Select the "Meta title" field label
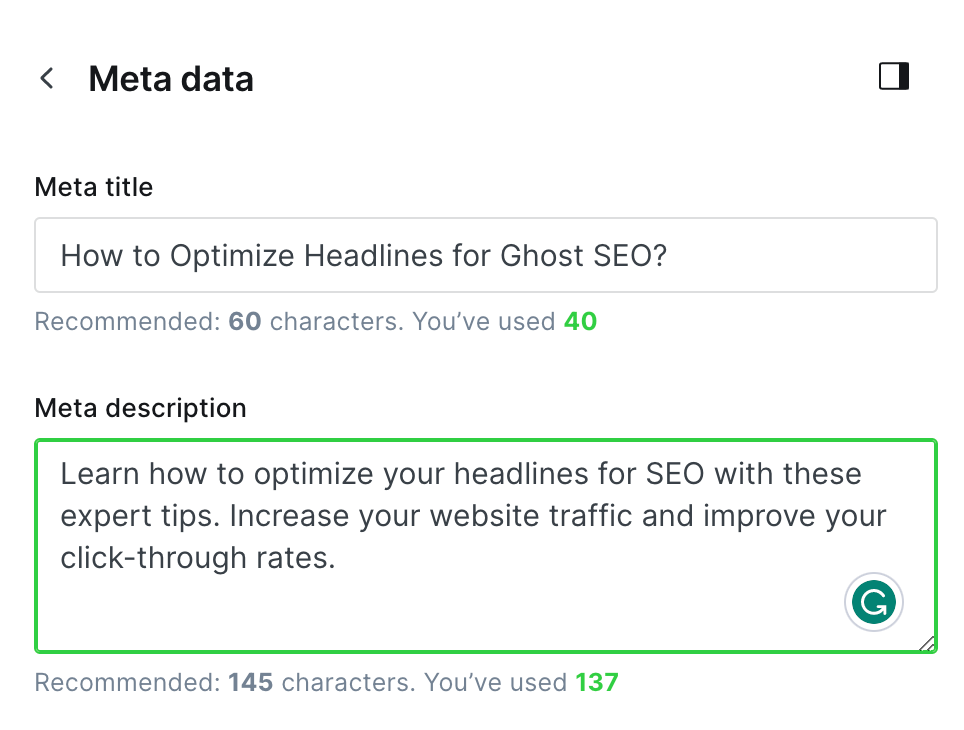 click(x=94, y=187)
